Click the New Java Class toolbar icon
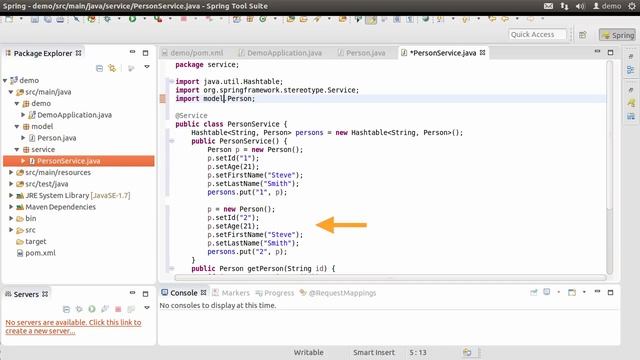Screen dimensions: 640x360 coord(262,19)
